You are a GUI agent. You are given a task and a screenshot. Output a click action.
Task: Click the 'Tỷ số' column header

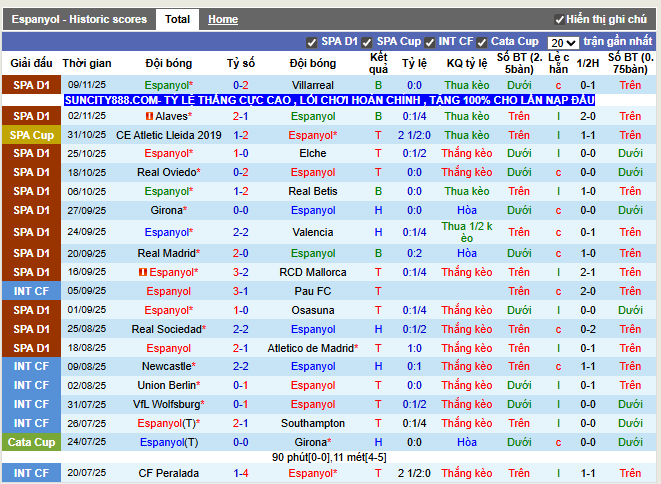point(241,63)
